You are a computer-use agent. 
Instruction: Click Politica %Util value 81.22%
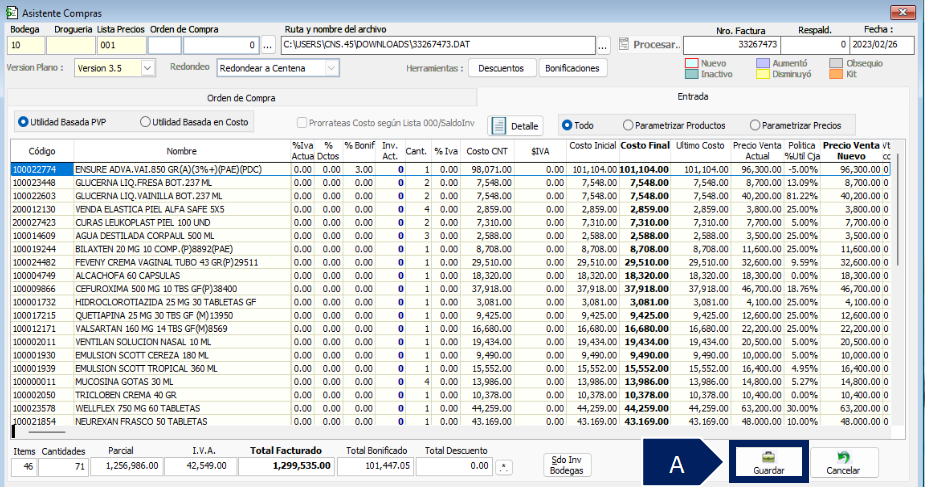(801, 196)
